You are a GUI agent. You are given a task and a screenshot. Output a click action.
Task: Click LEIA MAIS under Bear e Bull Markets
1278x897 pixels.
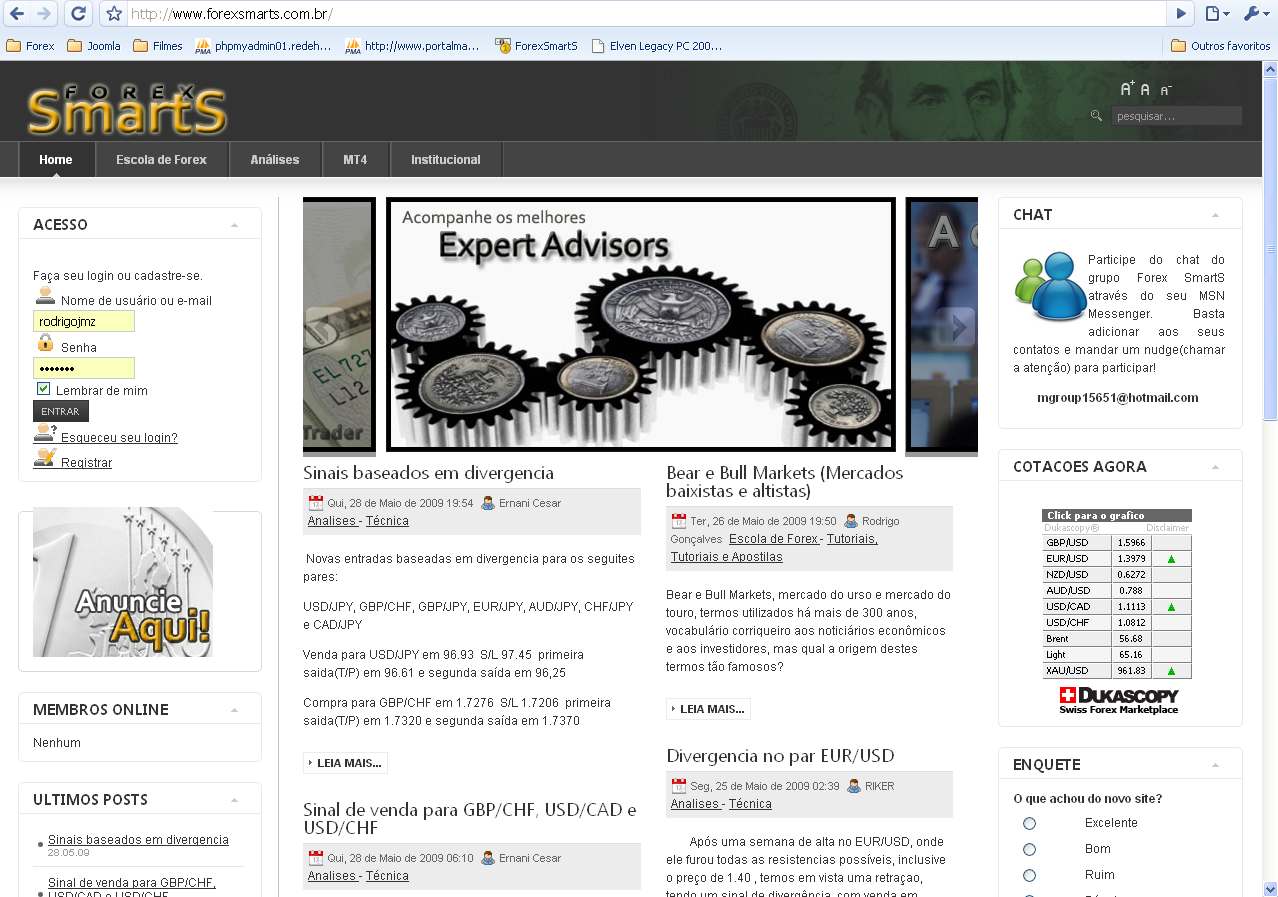tap(708, 709)
